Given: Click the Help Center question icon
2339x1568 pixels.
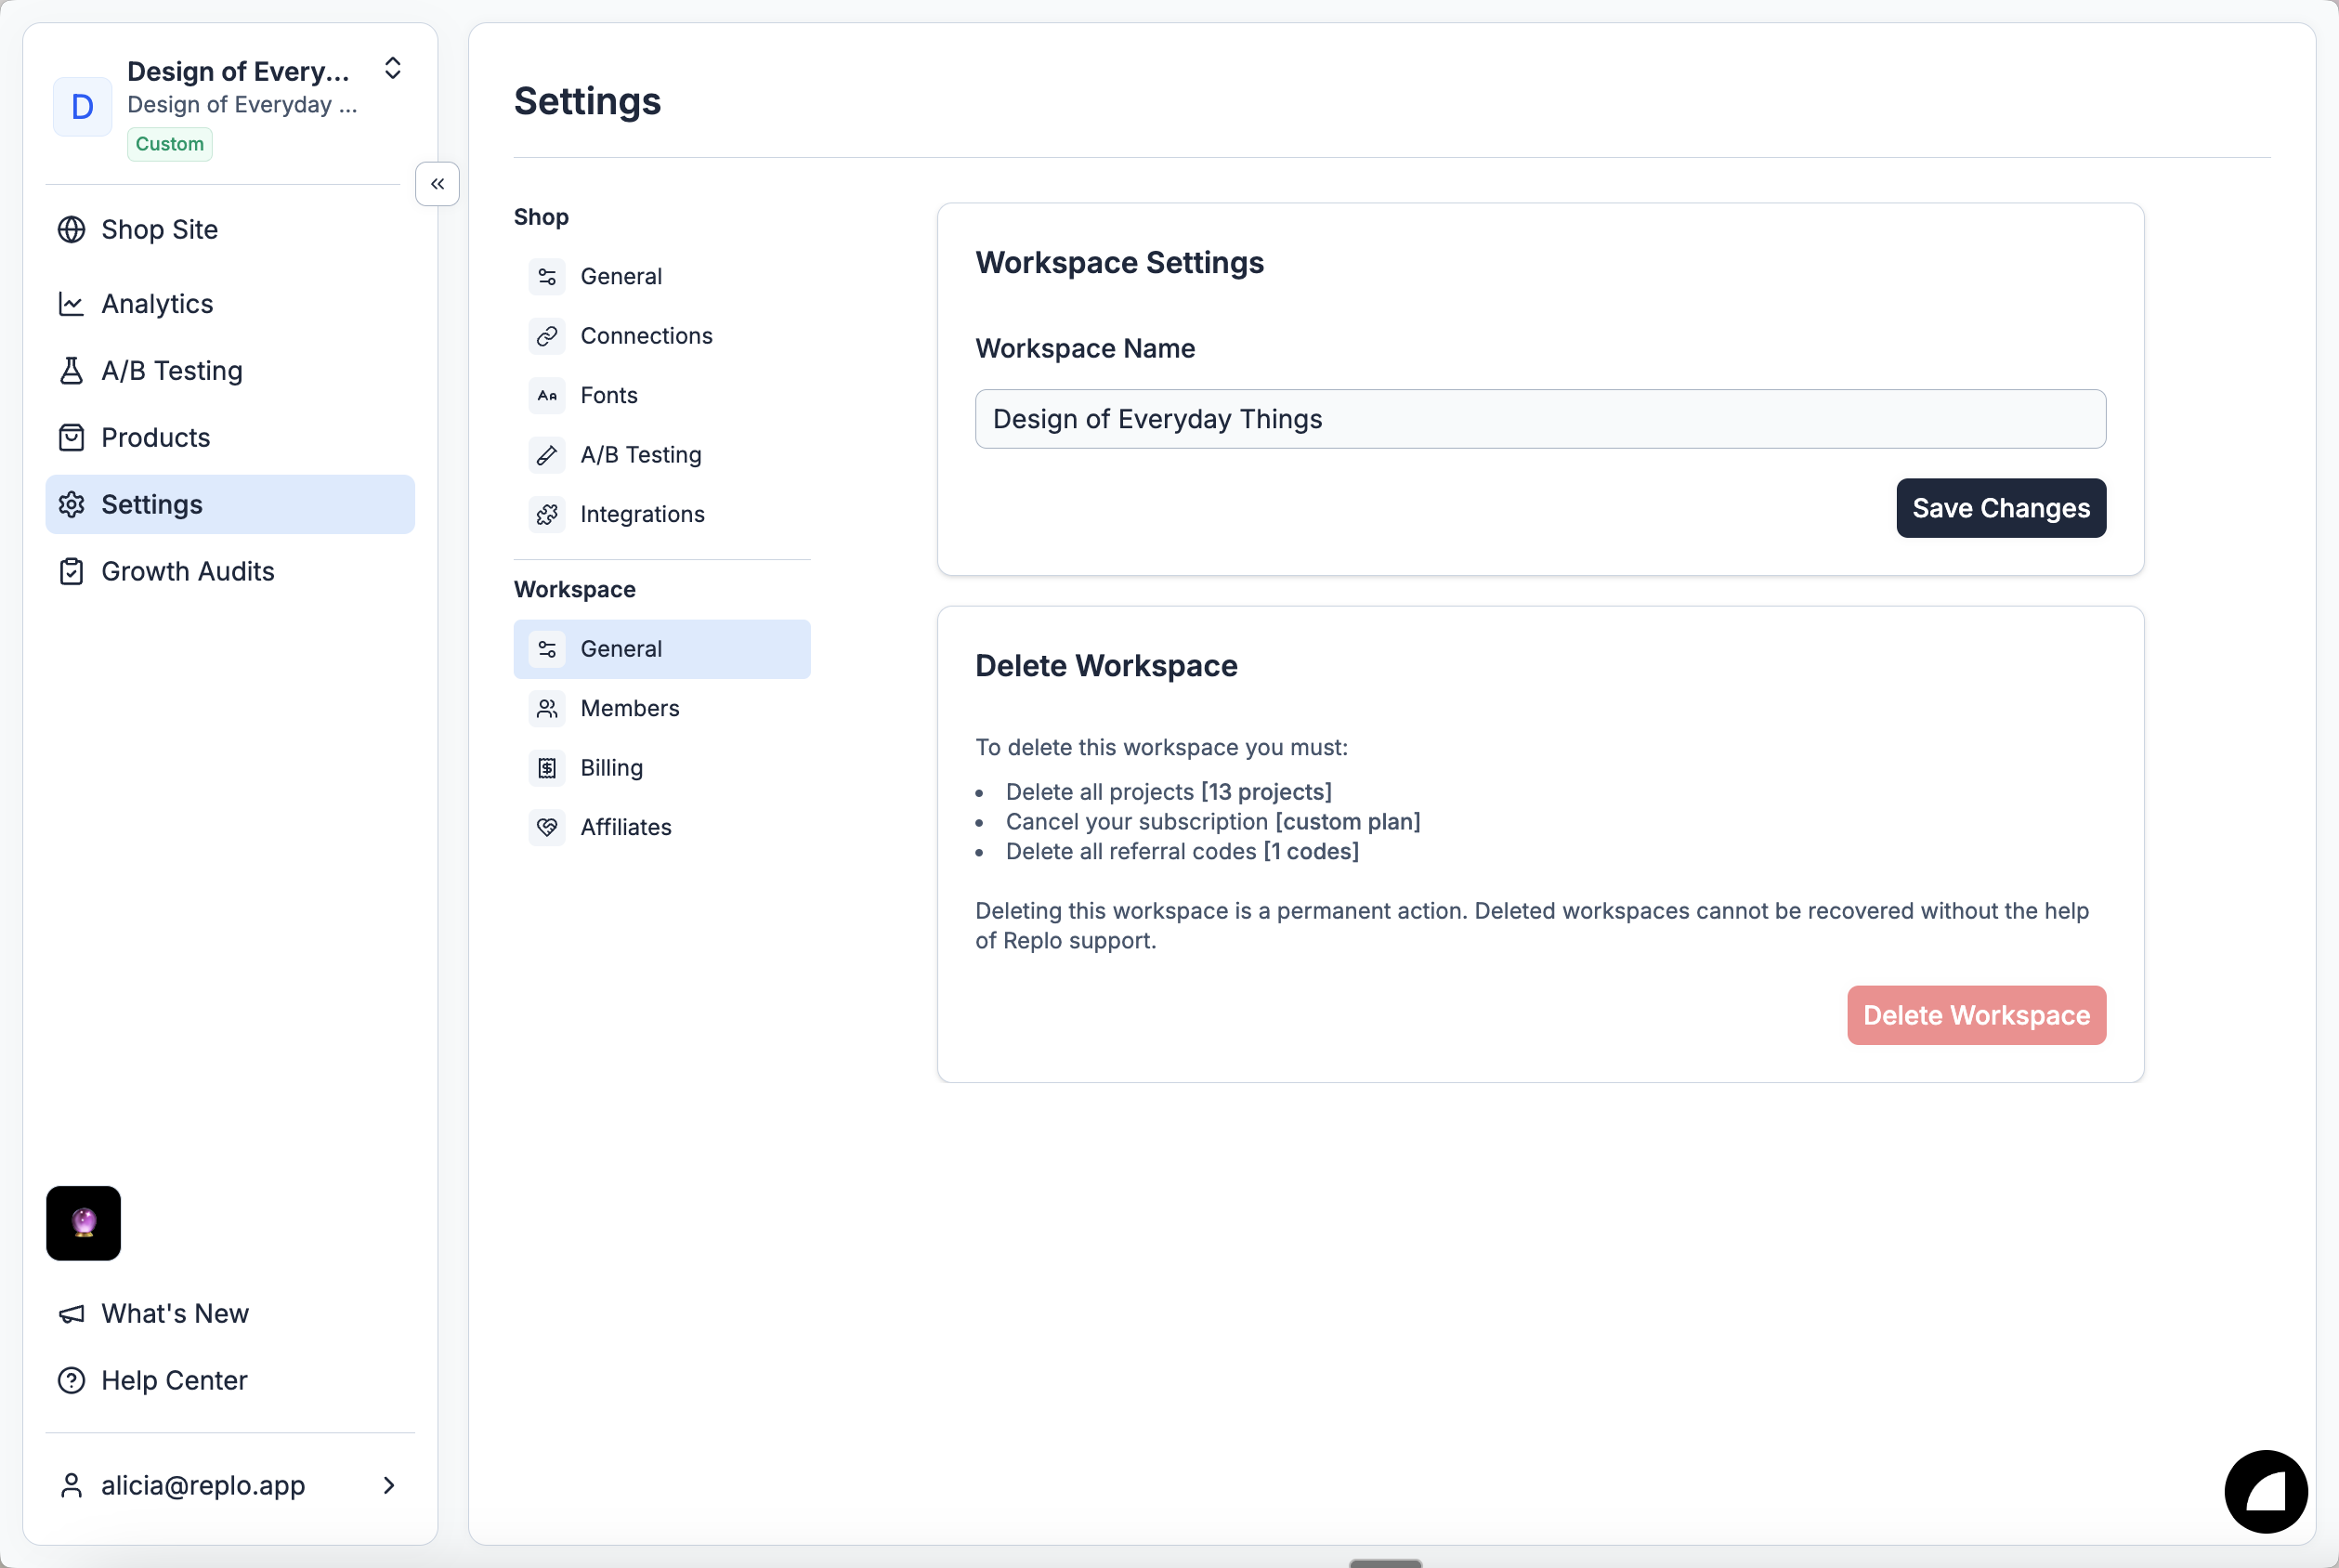Looking at the screenshot, I should point(71,1381).
